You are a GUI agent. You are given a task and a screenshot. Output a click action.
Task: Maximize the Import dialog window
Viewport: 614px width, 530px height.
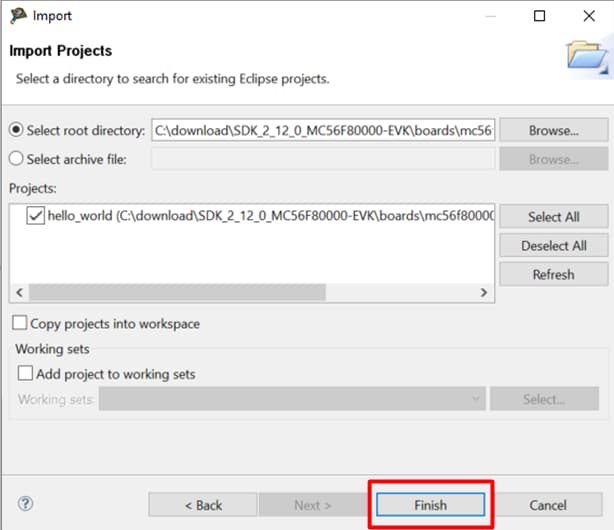coord(539,16)
